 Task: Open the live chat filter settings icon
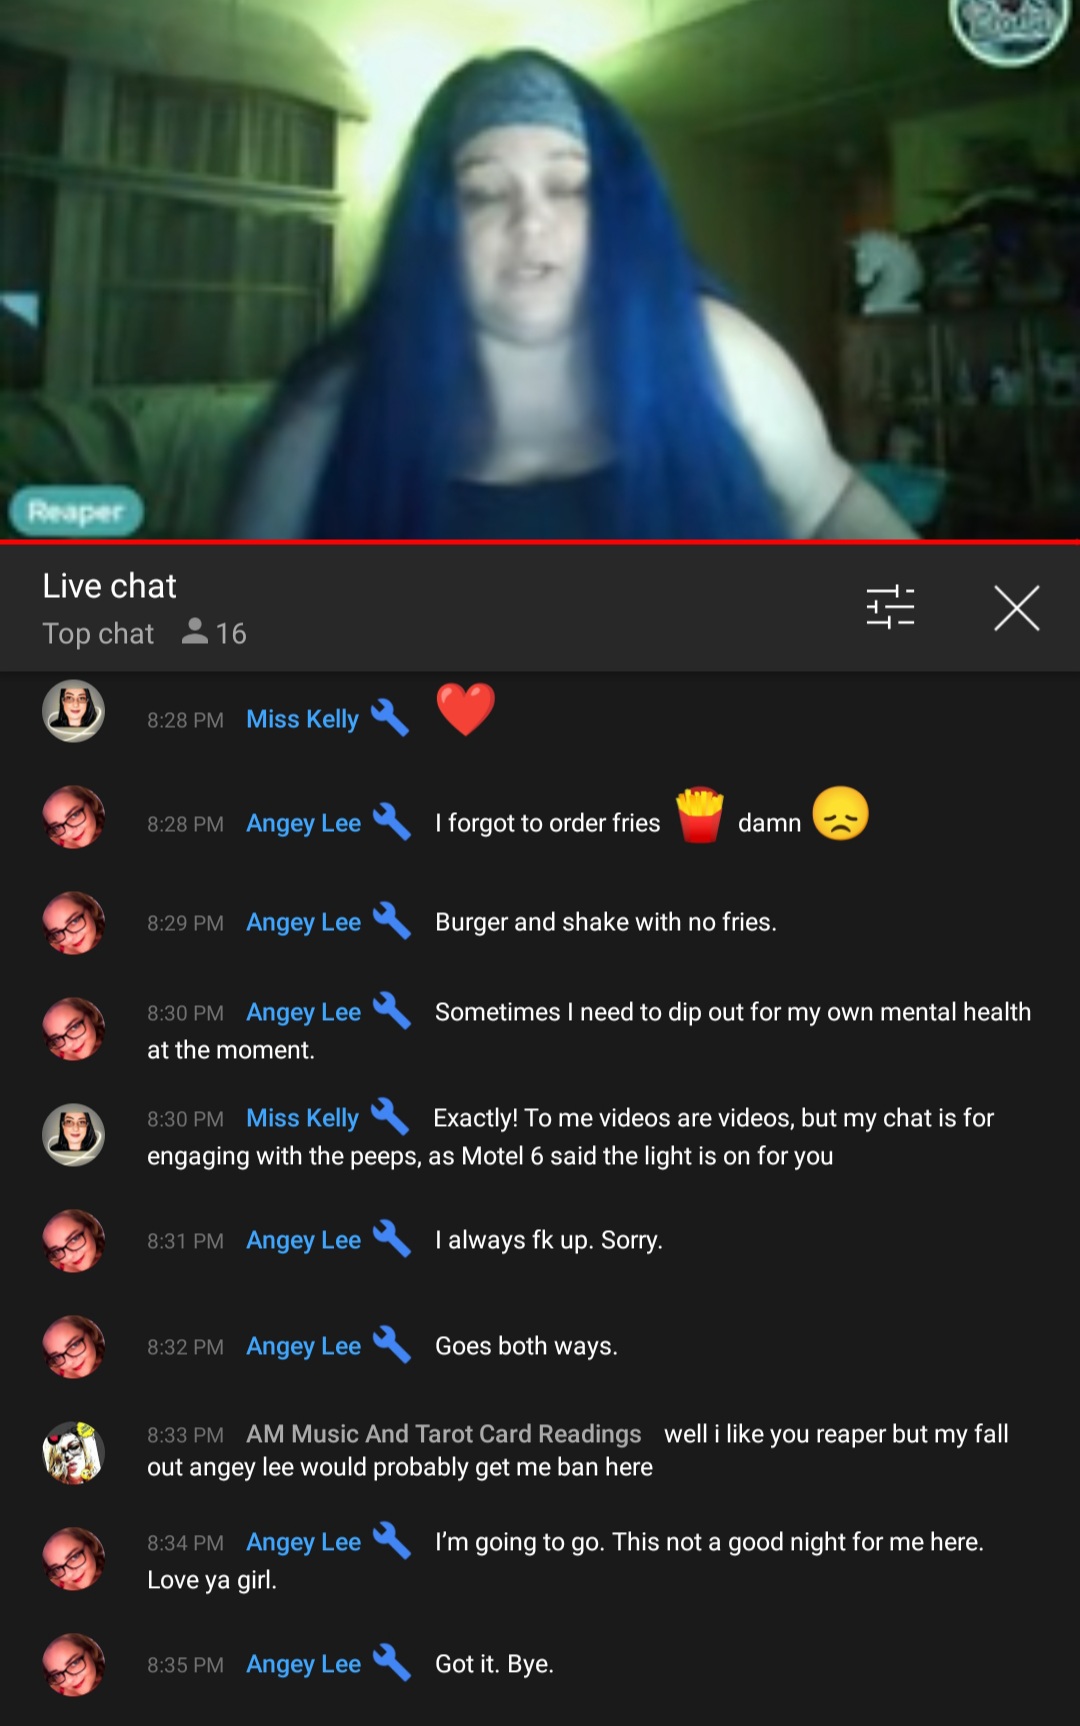coord(890,607)
